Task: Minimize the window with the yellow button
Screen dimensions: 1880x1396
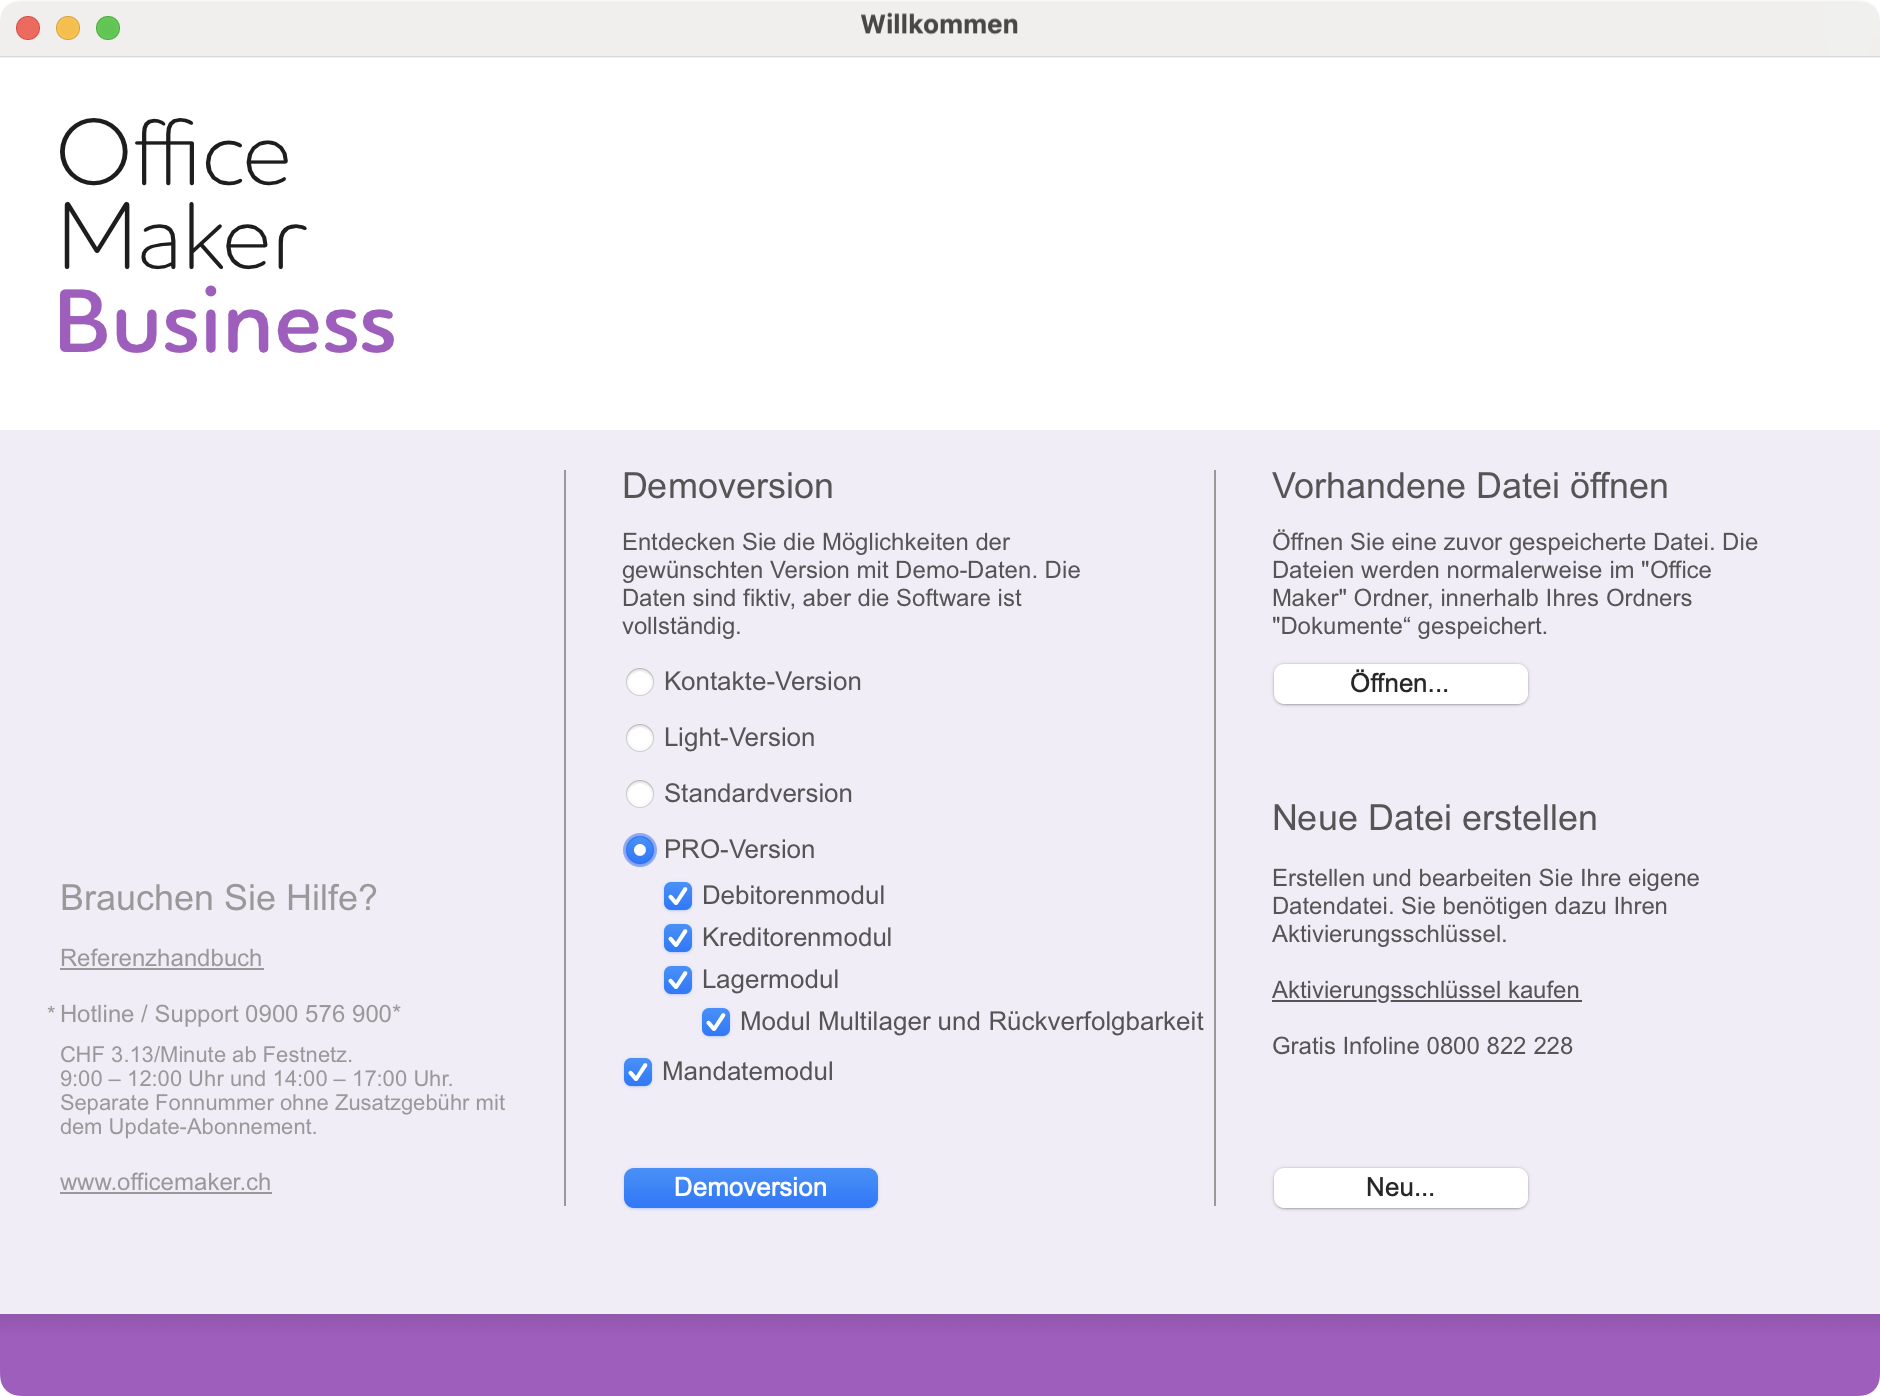Action: 68,28
